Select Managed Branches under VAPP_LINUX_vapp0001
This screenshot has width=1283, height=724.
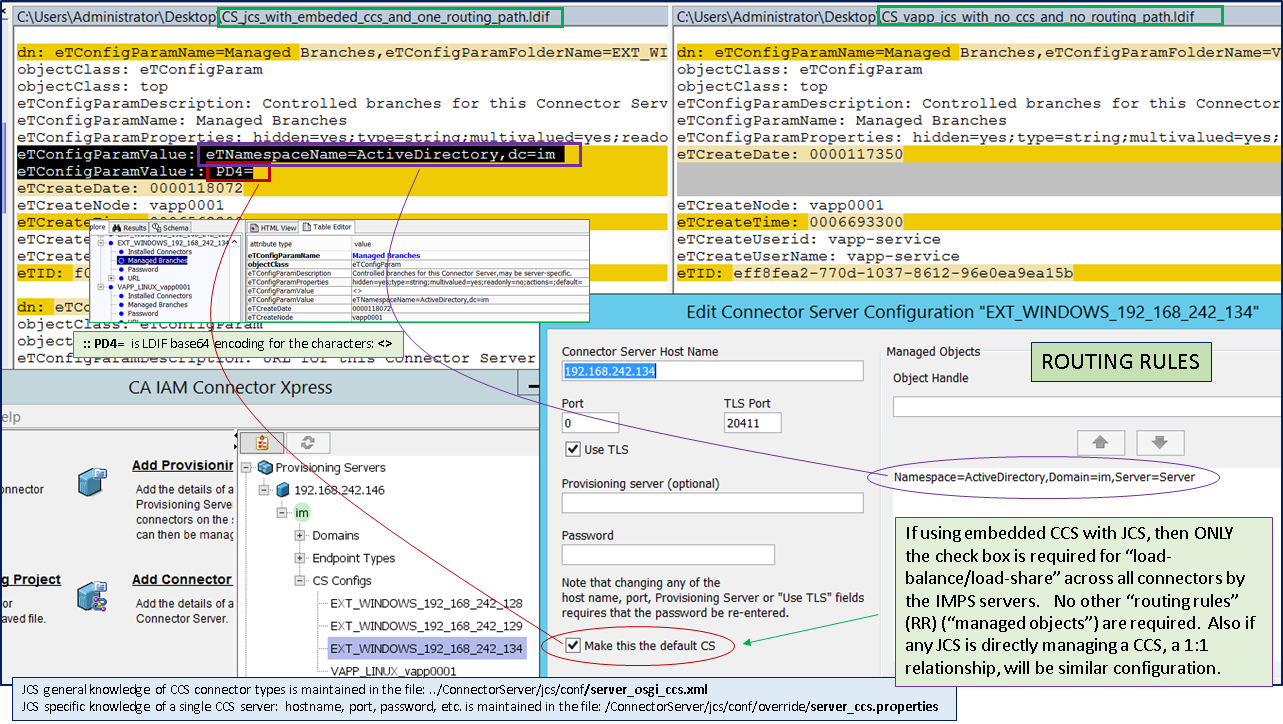157,305
